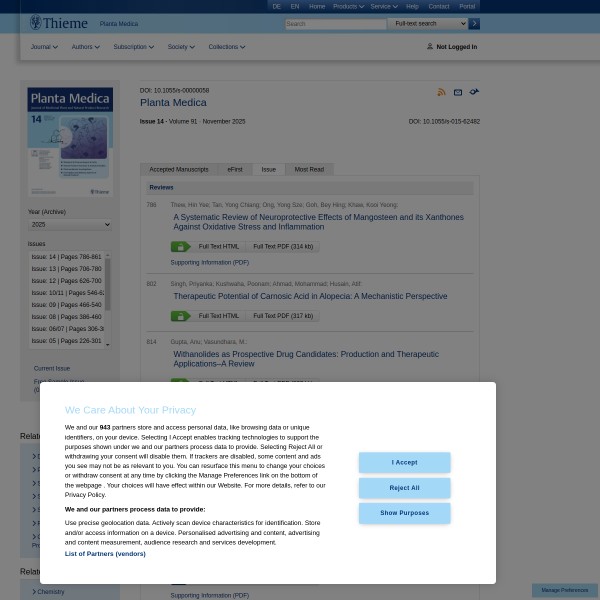Click the Planta Medica cover thumbnail
Screen dimensions: 600x600
[70, 141]
